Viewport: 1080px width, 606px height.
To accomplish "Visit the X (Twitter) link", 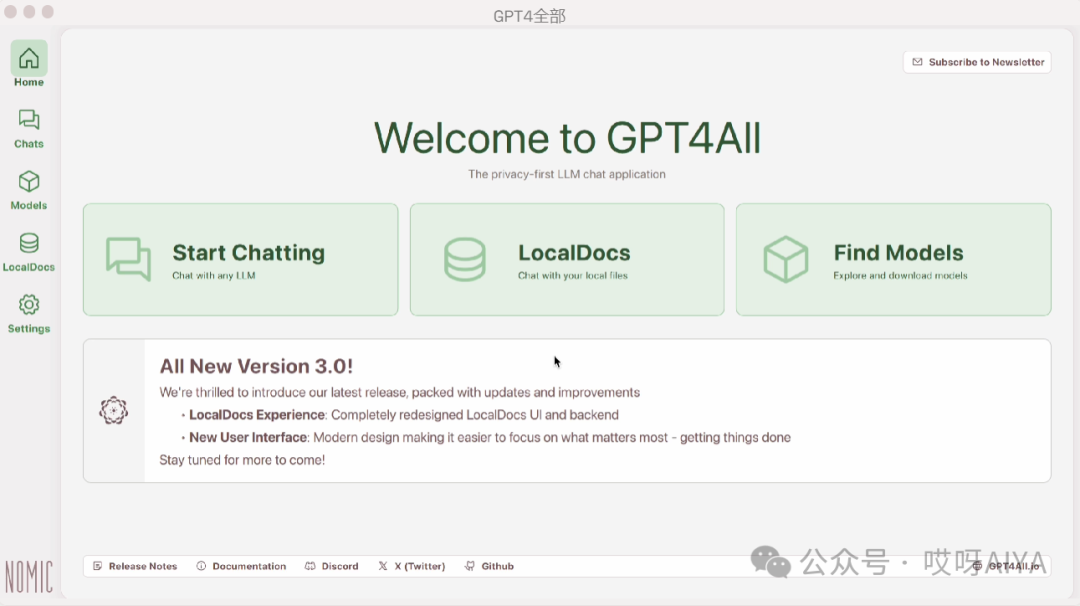I will 412,566.
